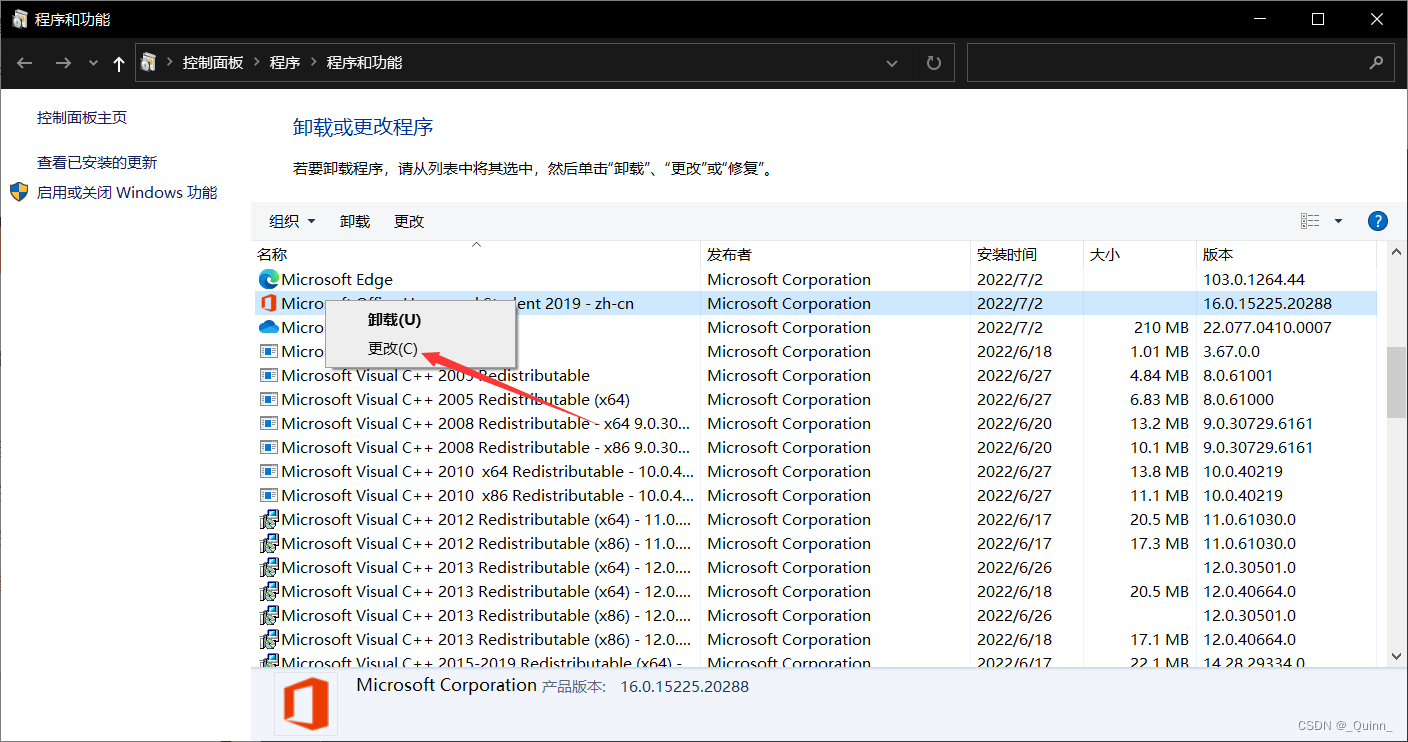Click icon of Visual C++ 2005 Redistributable (x64)

point(268,399)
